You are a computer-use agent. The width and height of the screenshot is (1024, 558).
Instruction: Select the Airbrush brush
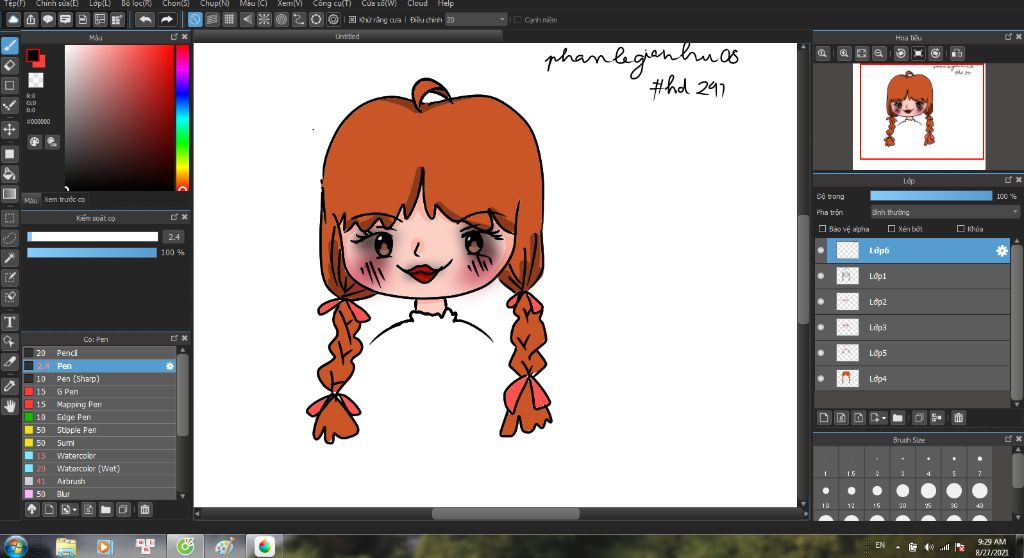tap(100, 482)
